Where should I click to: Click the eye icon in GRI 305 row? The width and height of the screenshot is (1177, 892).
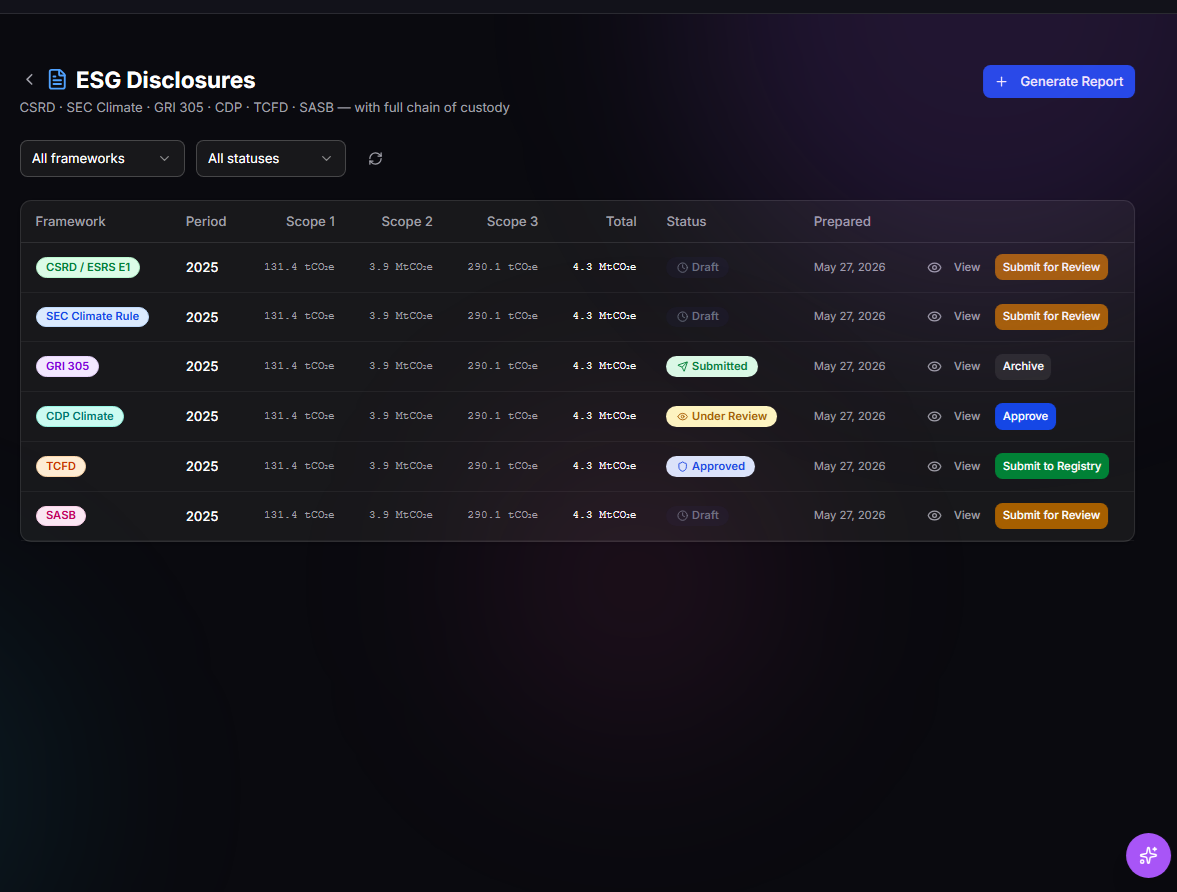coord(934,366)
